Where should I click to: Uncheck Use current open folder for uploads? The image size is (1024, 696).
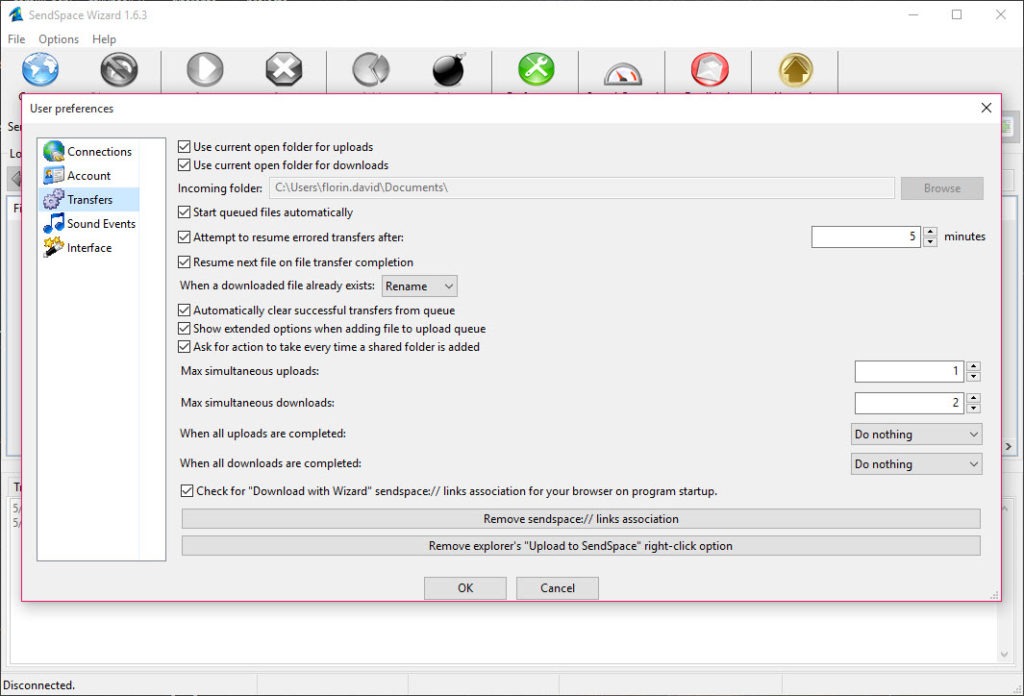point(184,146)
